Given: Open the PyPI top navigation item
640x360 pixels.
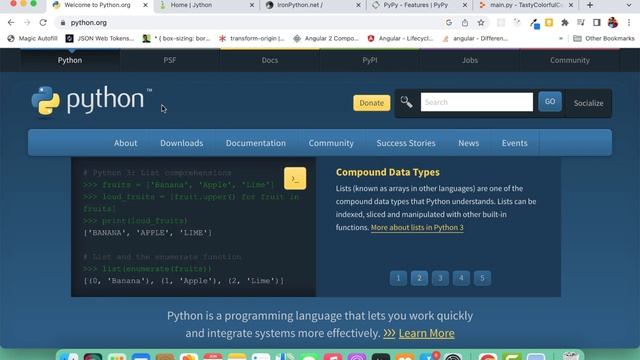Looking at the screenshot, I should 370,60.
